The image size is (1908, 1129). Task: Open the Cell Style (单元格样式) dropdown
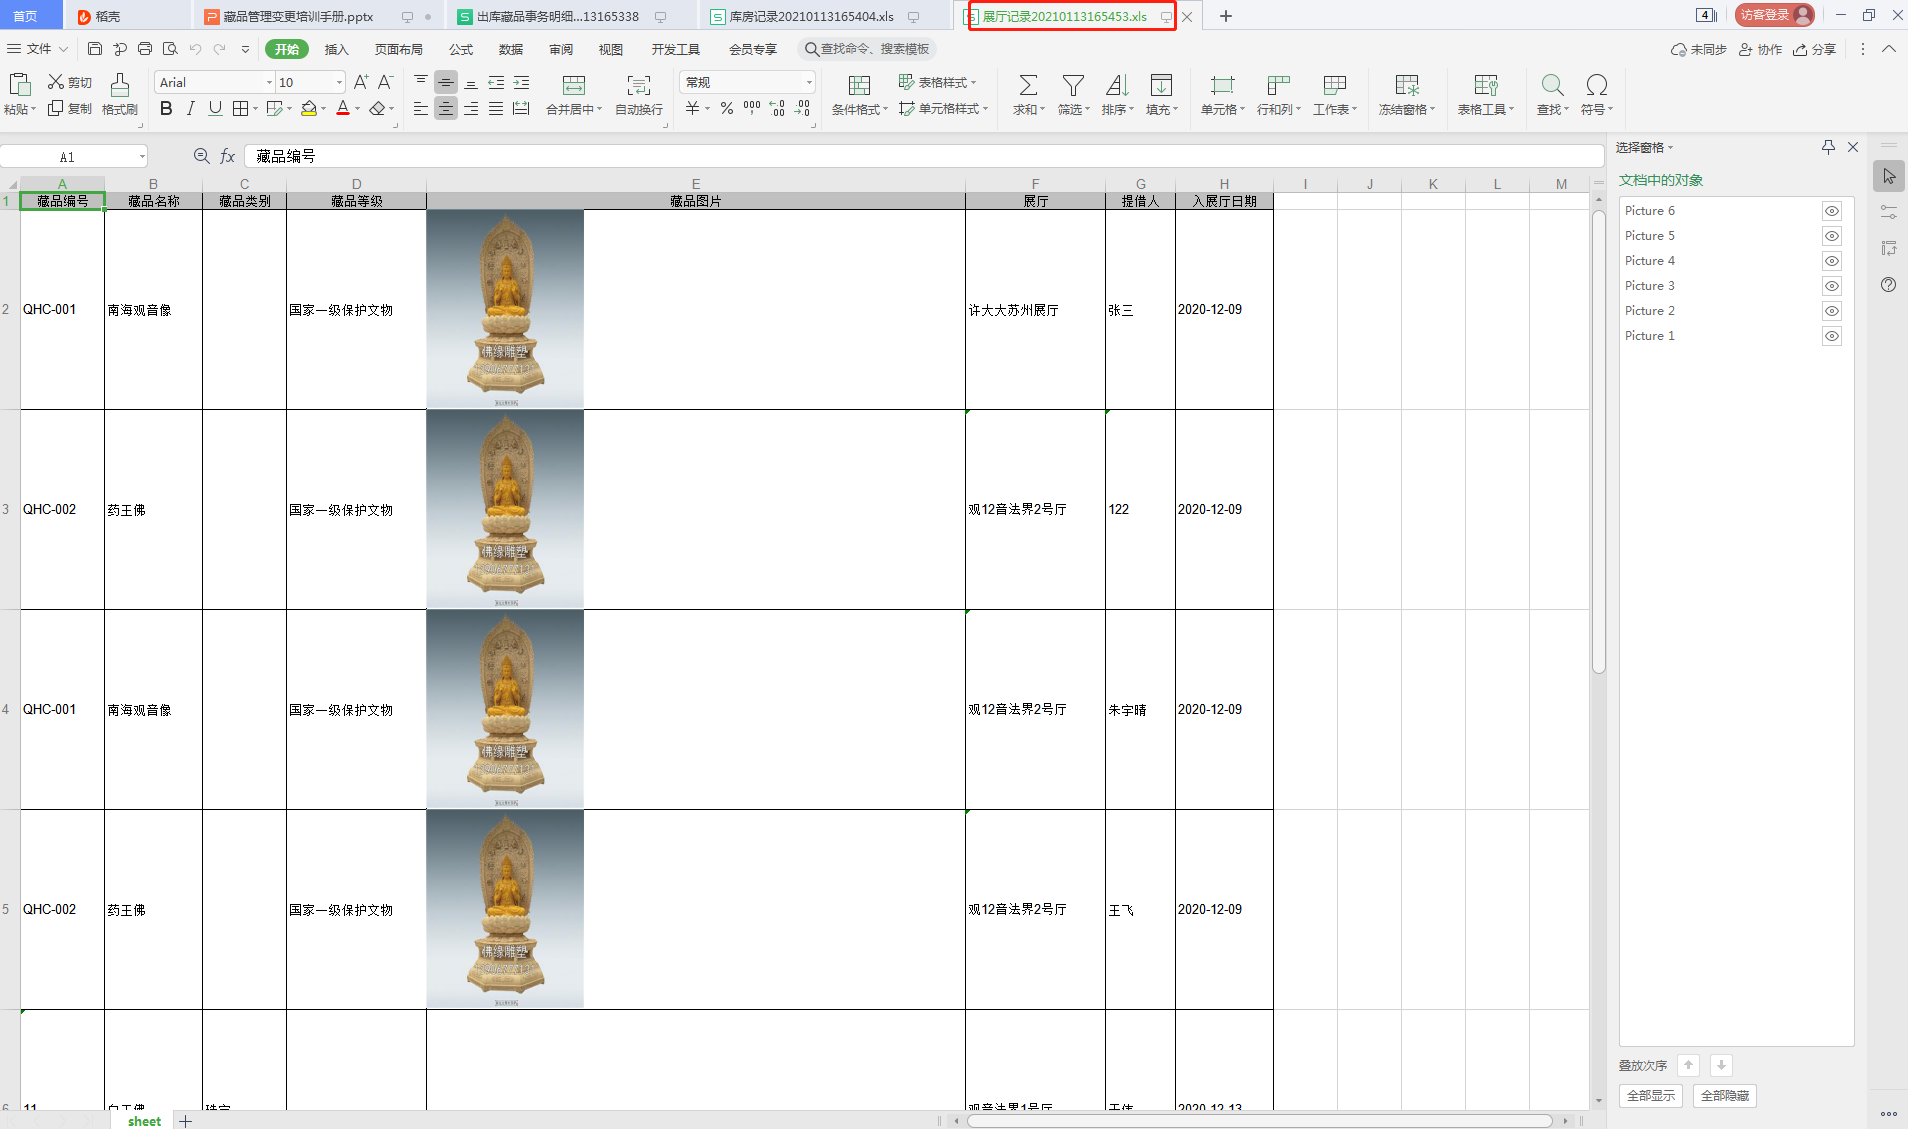pos(944,108)
